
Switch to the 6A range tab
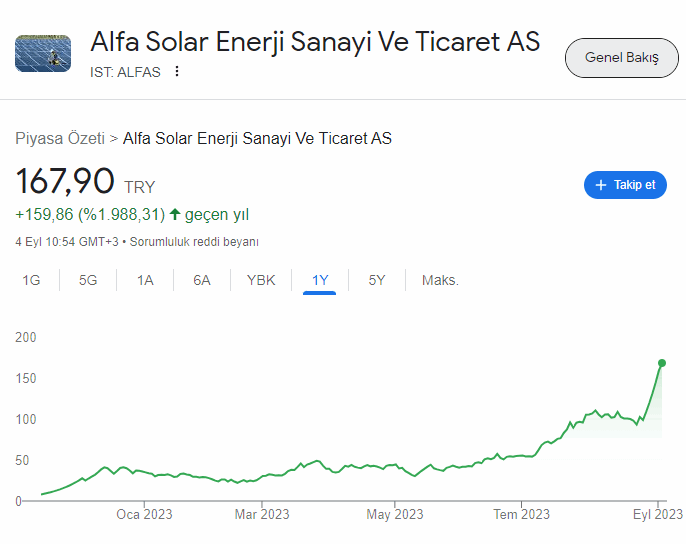point(202,280)
